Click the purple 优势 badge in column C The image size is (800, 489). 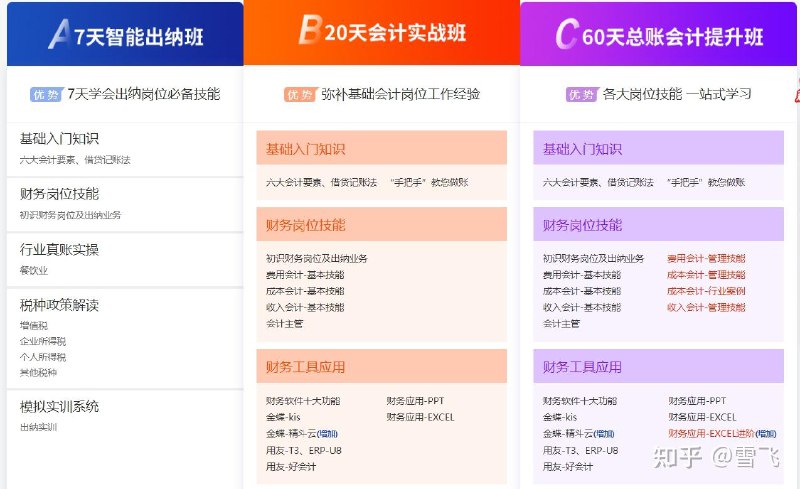581,94
